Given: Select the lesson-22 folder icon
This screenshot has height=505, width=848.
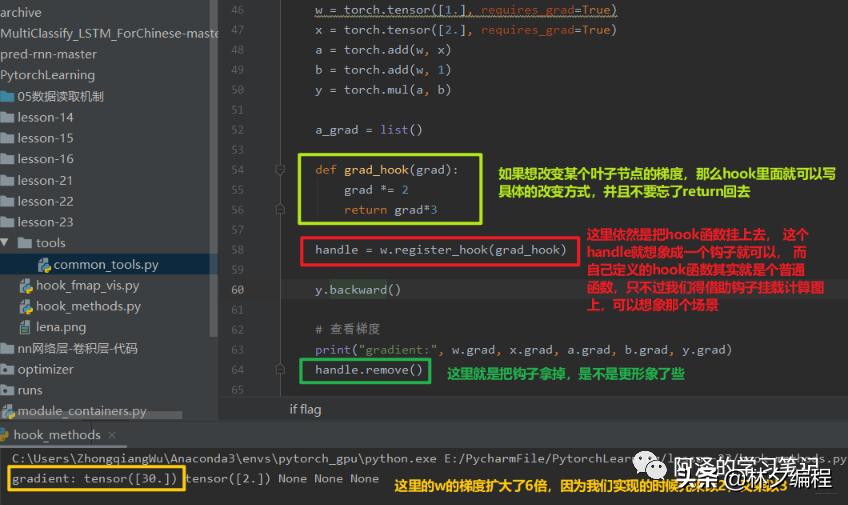Looking at the screenshot, I should [x=8, y=201].
